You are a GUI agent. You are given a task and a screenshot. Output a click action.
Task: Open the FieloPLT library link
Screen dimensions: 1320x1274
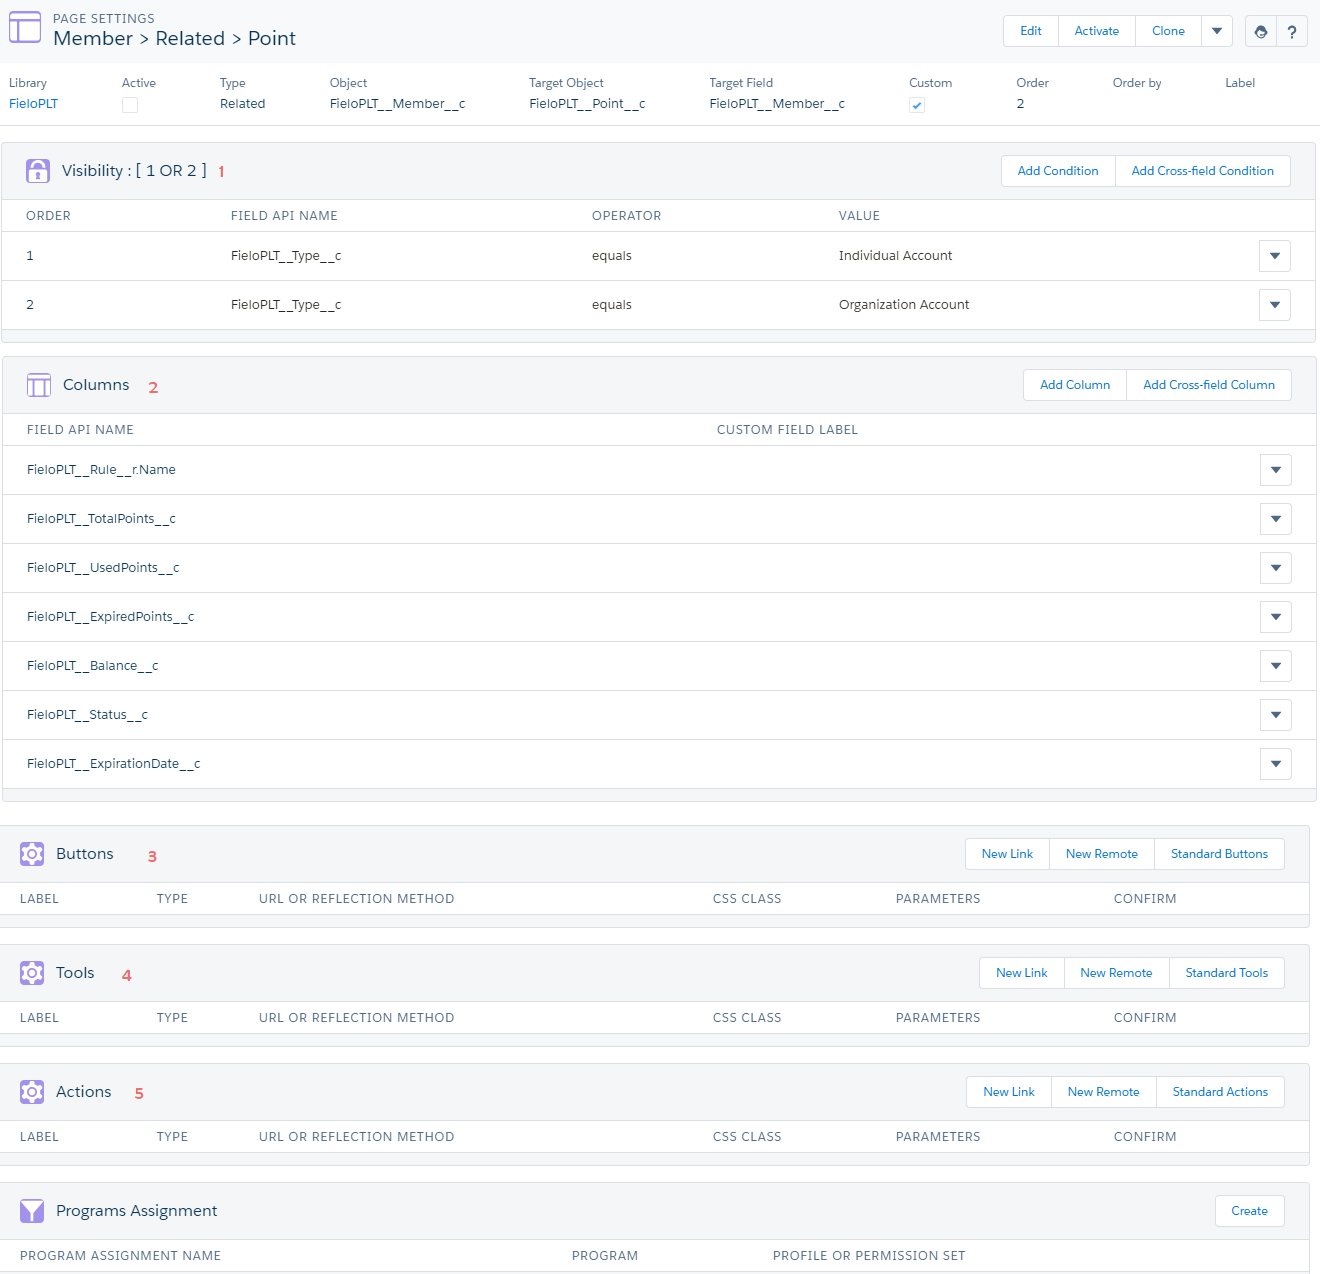point(33,104)
